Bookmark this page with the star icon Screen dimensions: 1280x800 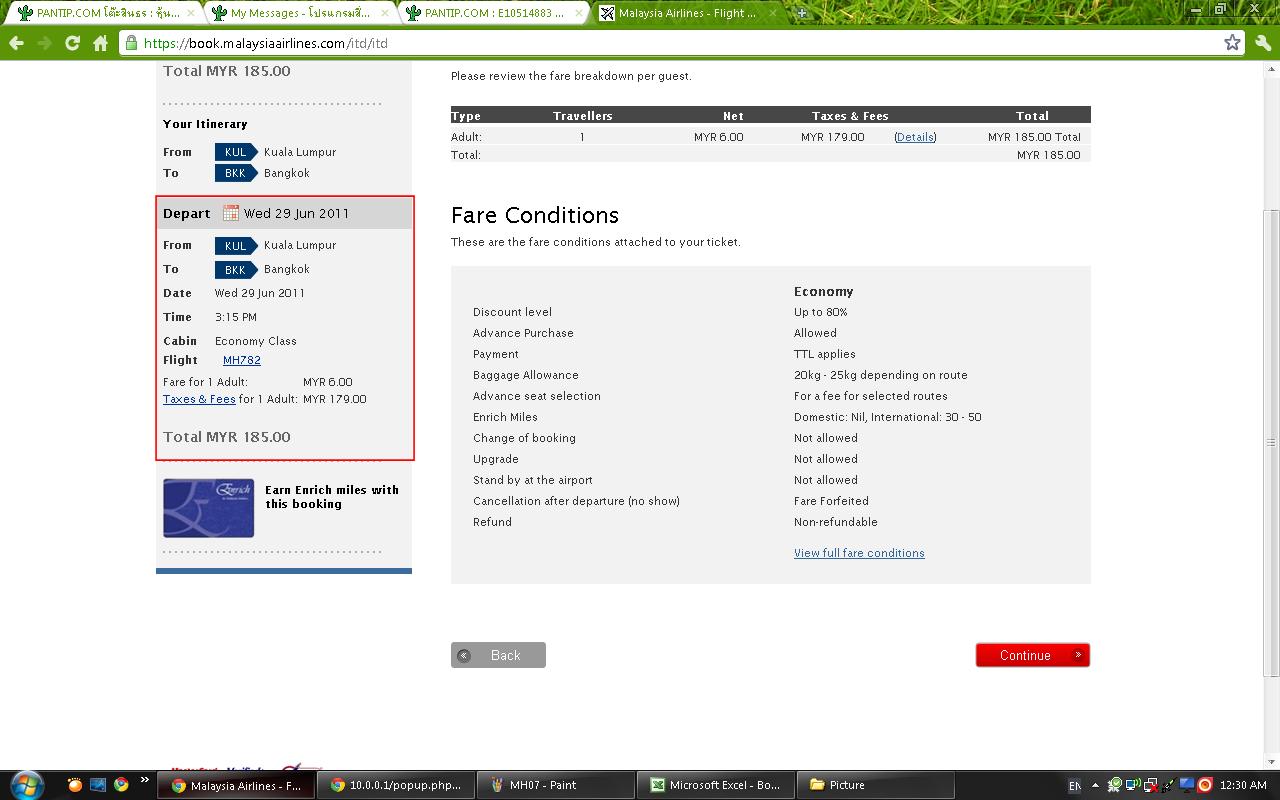[x=1232, y=43]
